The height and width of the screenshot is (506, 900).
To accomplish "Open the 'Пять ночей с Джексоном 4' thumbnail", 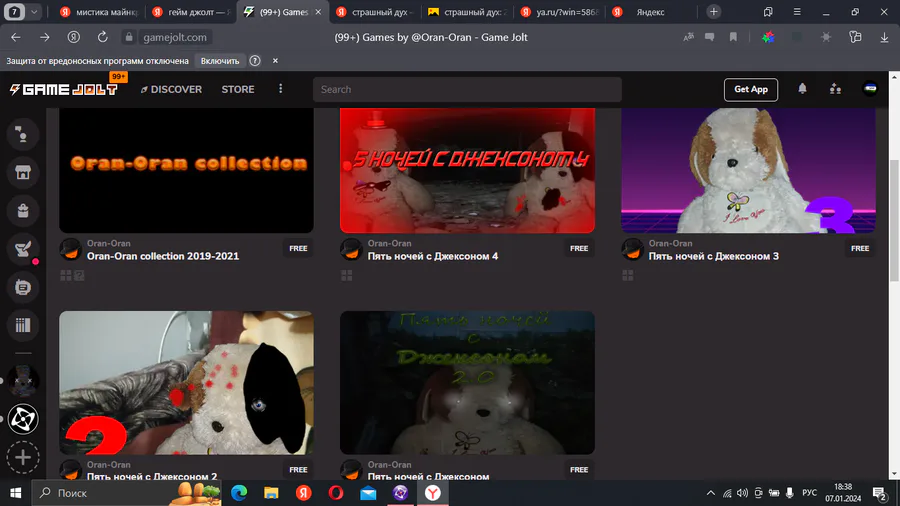I will 467,170.
